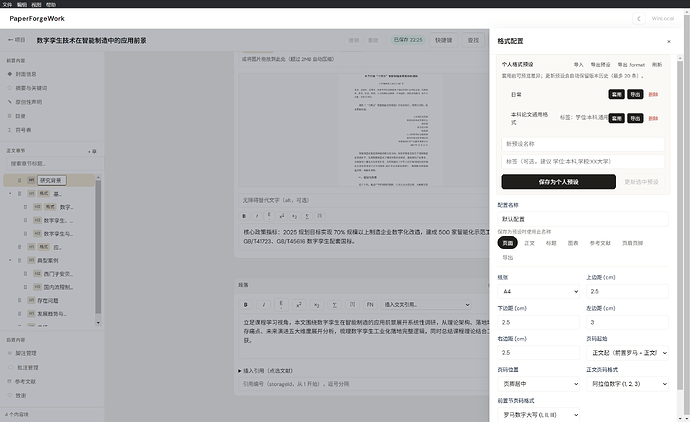This screenshot has width=690, height=422.
Task: Open the 纸张 A4 dropdown
Action: coord(539,291)
